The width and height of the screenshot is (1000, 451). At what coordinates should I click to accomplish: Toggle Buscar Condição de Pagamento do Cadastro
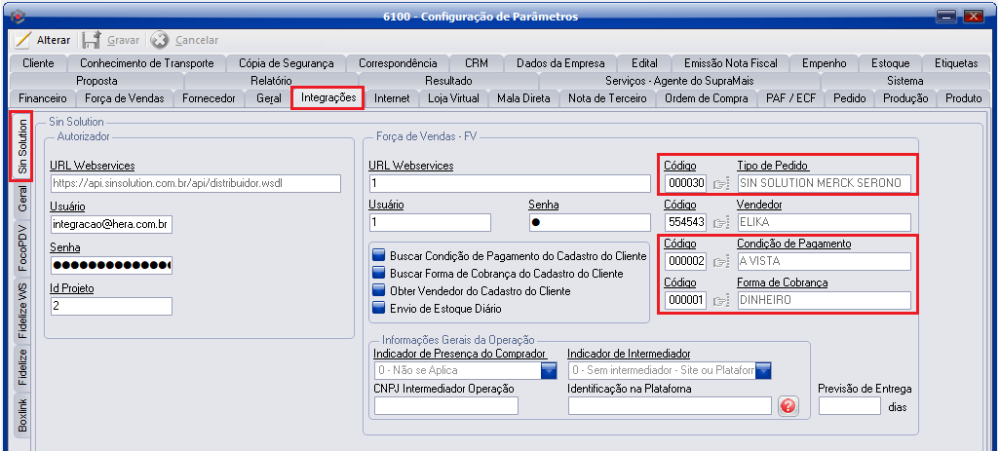click(380, 255)
